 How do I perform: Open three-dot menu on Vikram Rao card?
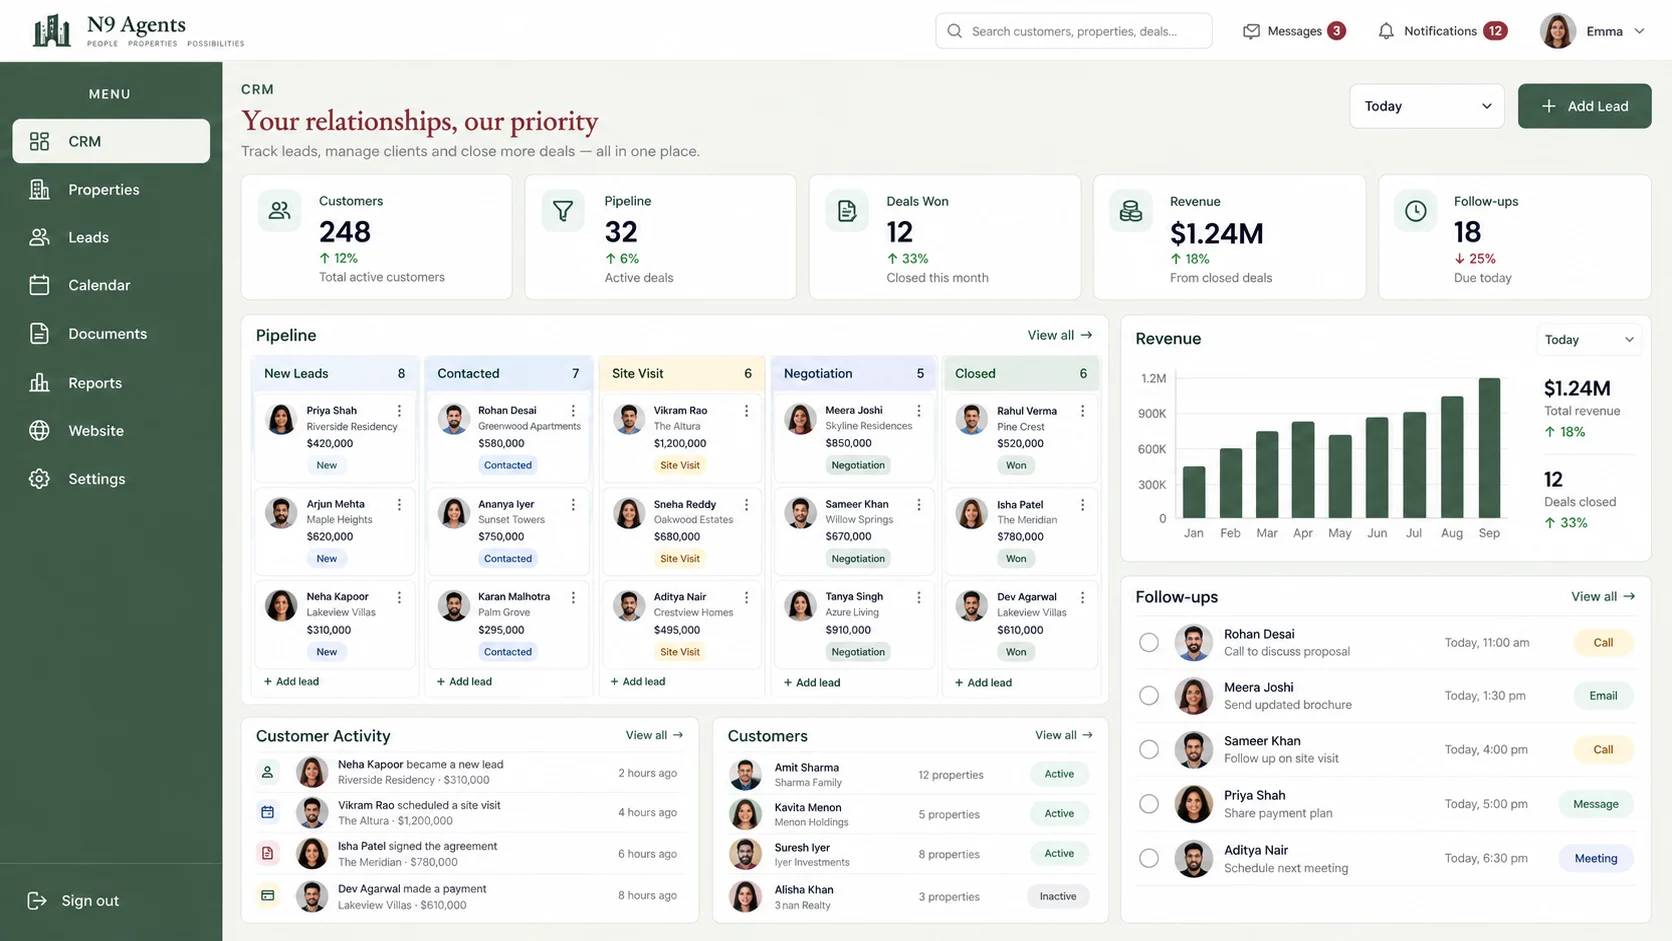click(x=746, y=411)
